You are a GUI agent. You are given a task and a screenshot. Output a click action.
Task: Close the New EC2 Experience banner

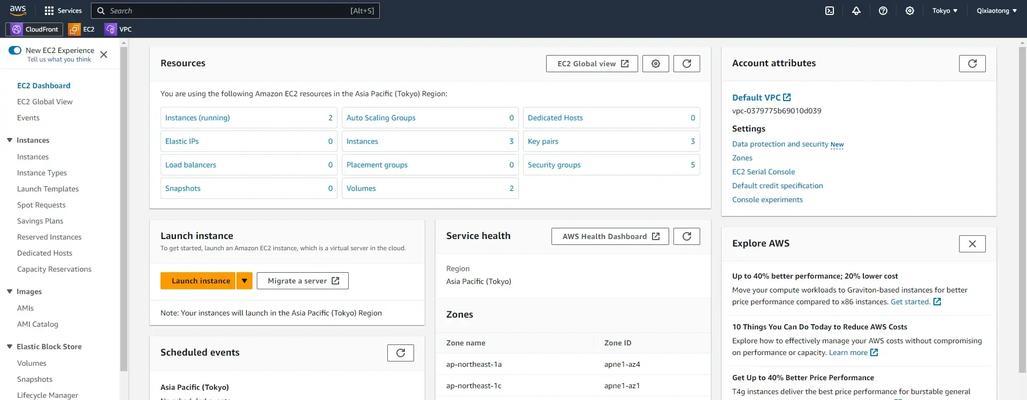coord(103,54)
